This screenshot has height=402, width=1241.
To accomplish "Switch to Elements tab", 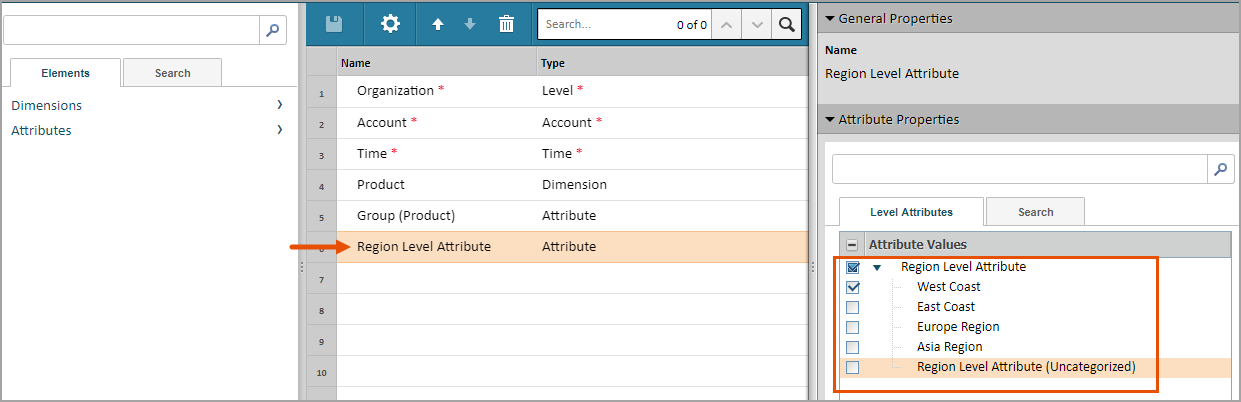I will point(66,73).
